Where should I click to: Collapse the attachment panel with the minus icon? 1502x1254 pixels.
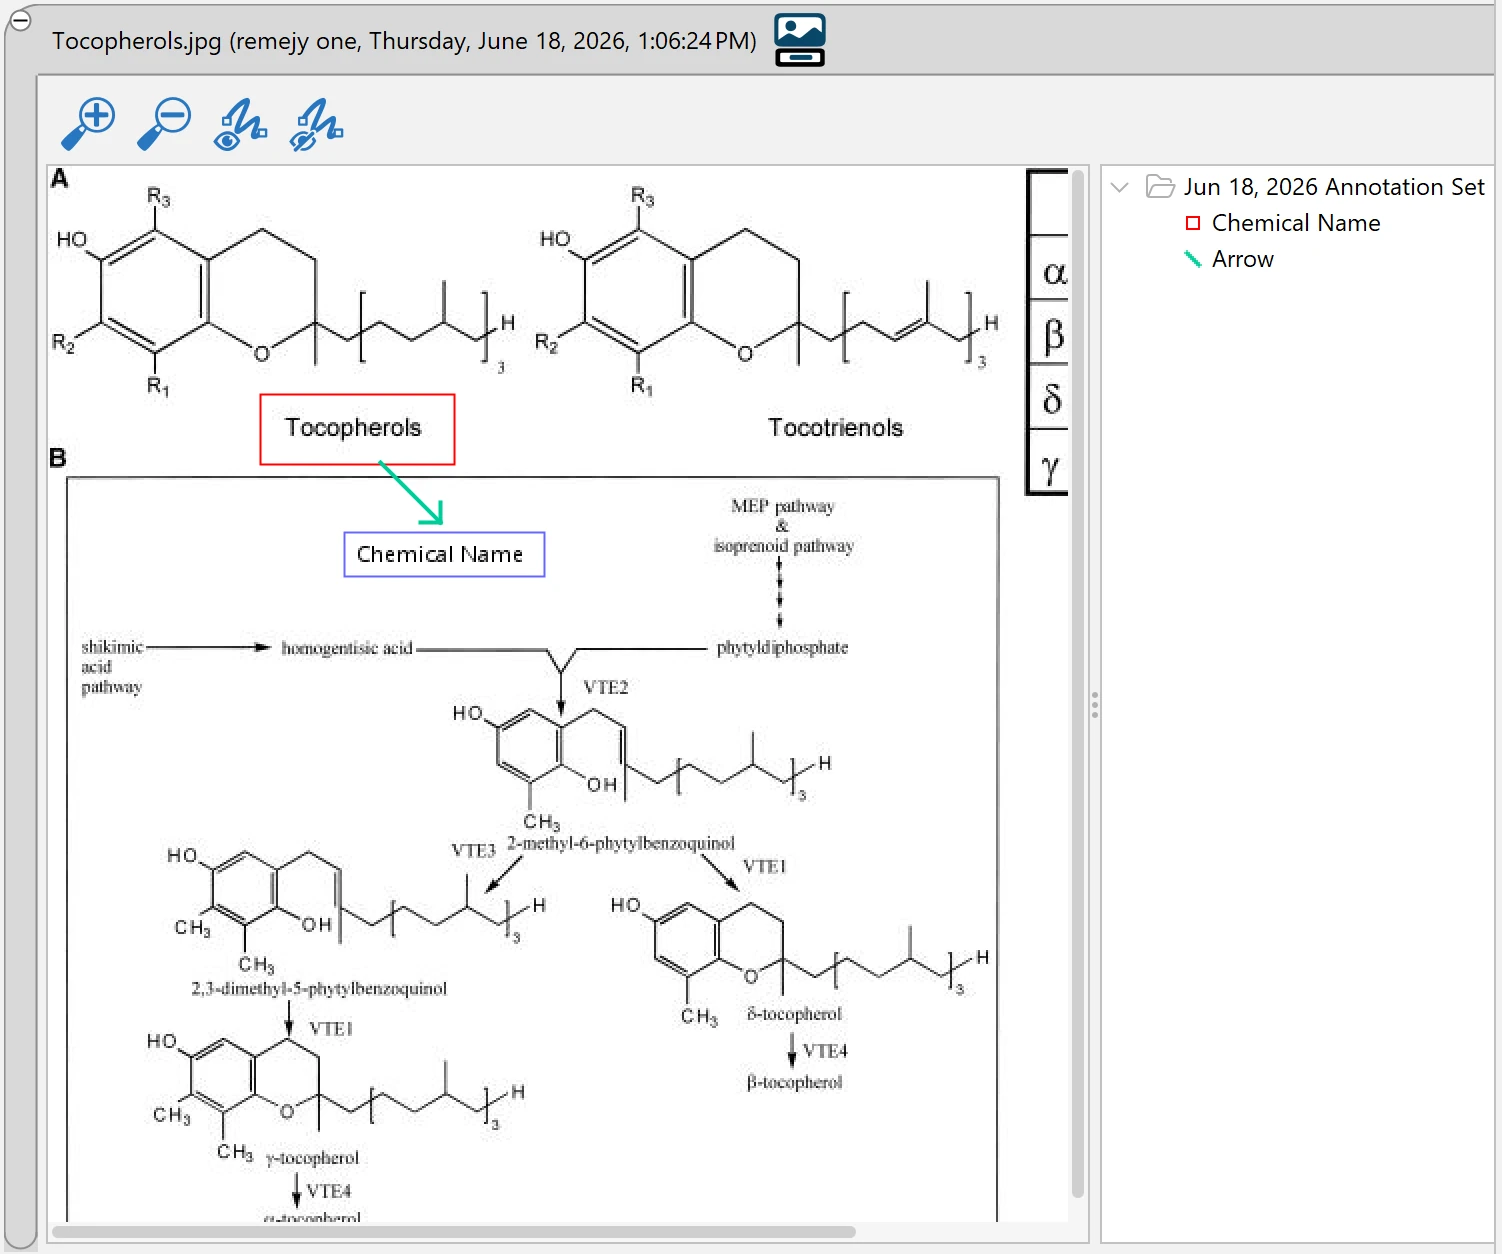20,20
